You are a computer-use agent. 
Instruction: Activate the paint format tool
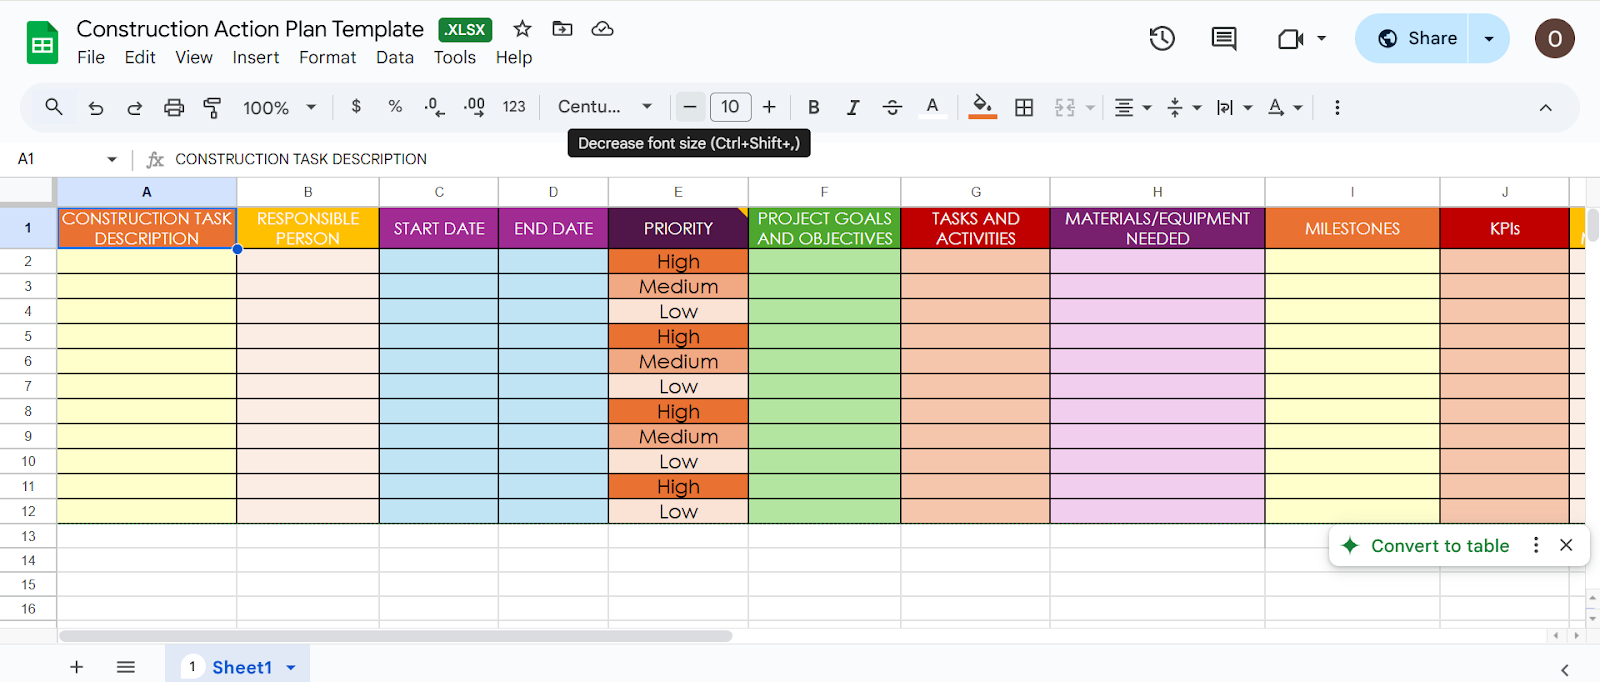pyautogui.click(x=212, y=107)
